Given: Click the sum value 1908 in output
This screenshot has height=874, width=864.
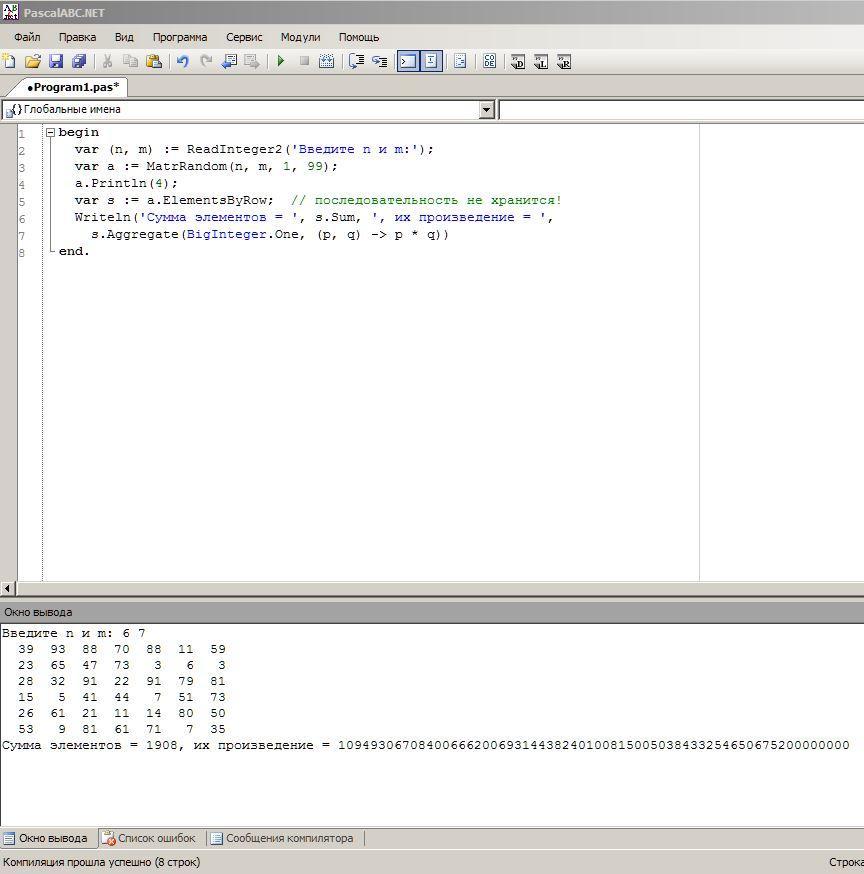Looking at the screenshot, I should pyautogui.click(x=161, y=745).
